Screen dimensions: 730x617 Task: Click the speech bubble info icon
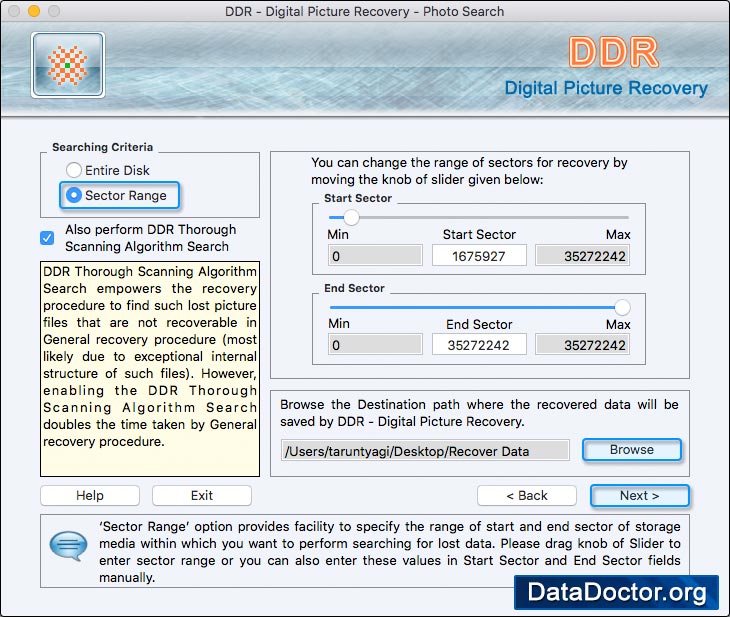[x=68, y=545]
